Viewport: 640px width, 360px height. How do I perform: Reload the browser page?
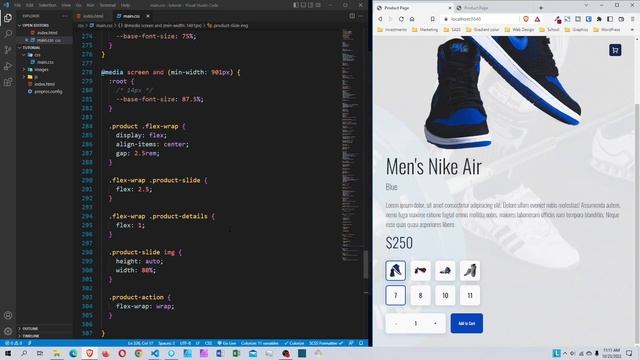(x=401, y=19)
